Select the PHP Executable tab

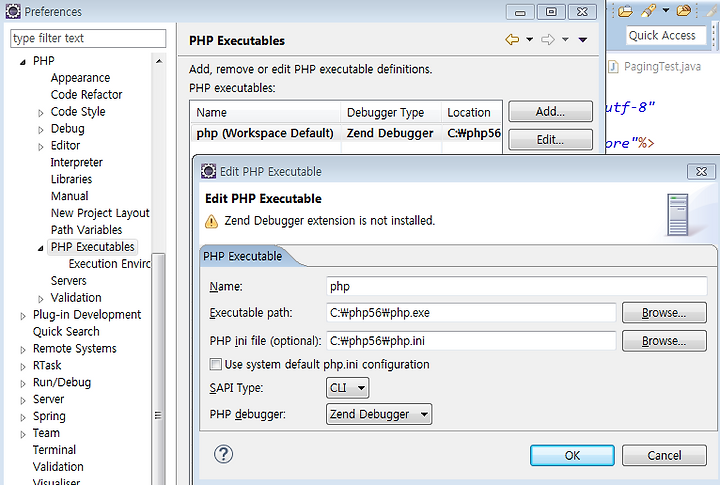click(x=242, y=256)
